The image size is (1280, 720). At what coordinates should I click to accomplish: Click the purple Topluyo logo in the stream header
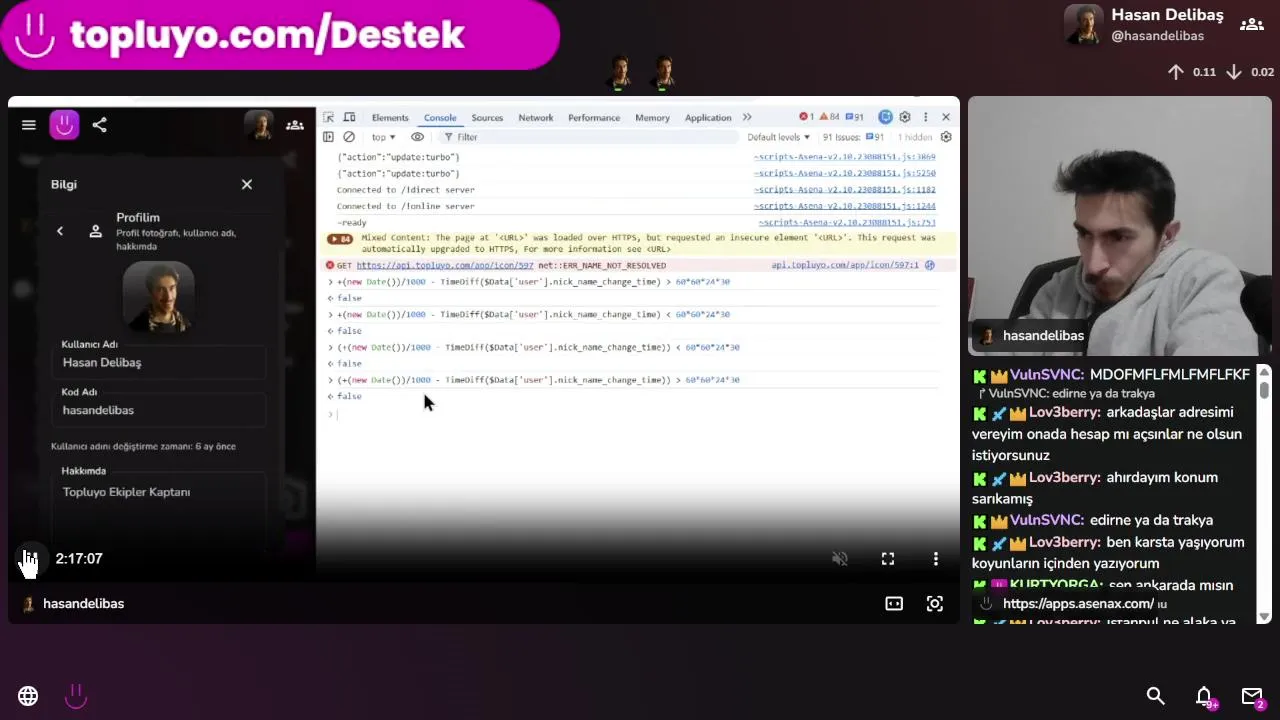(x=64, y=125)
